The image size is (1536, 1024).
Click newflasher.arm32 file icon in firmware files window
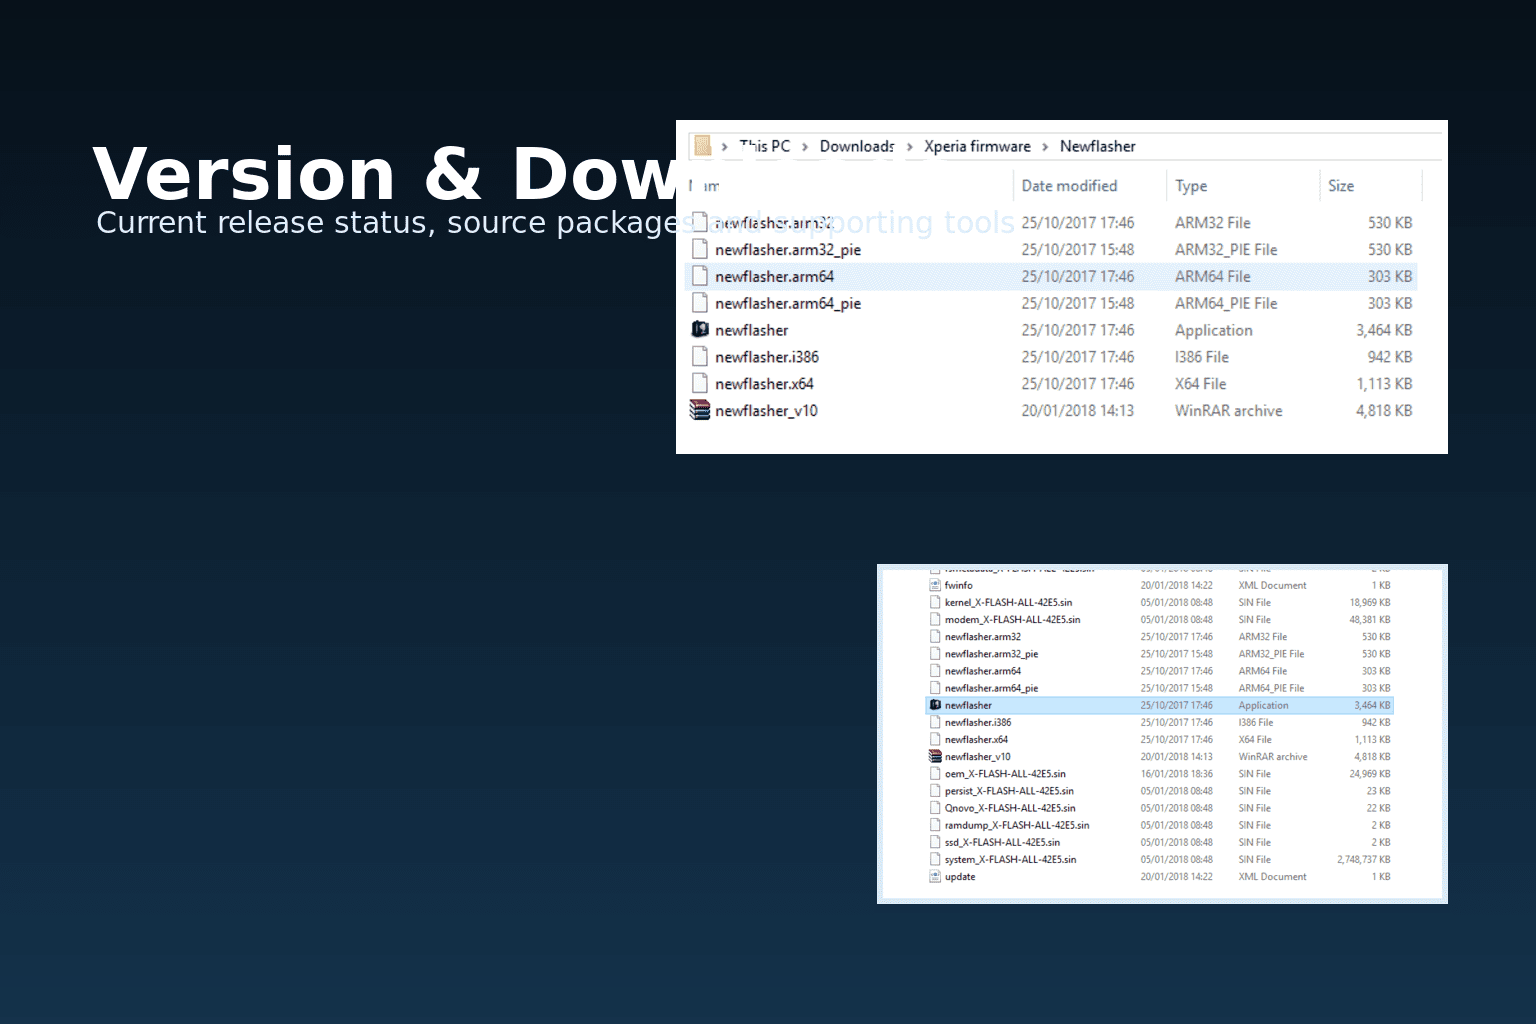point(935,636)
